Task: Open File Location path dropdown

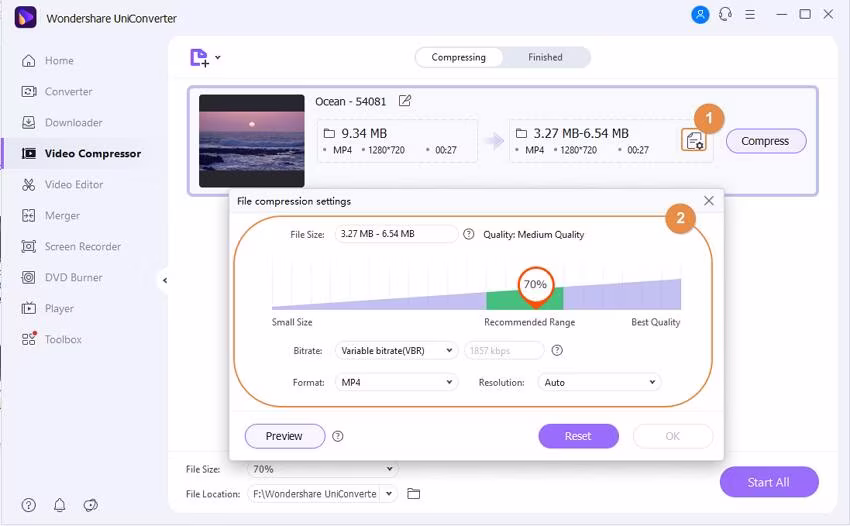Action: [389, 494]
